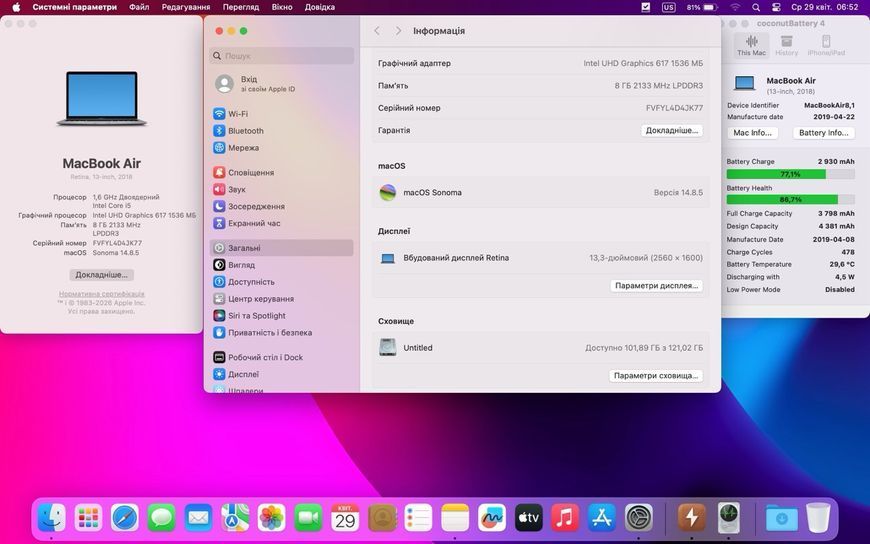Select Bluetooth in settings sidebar
The image size is (870, 544).
click(x=282, y=131)
